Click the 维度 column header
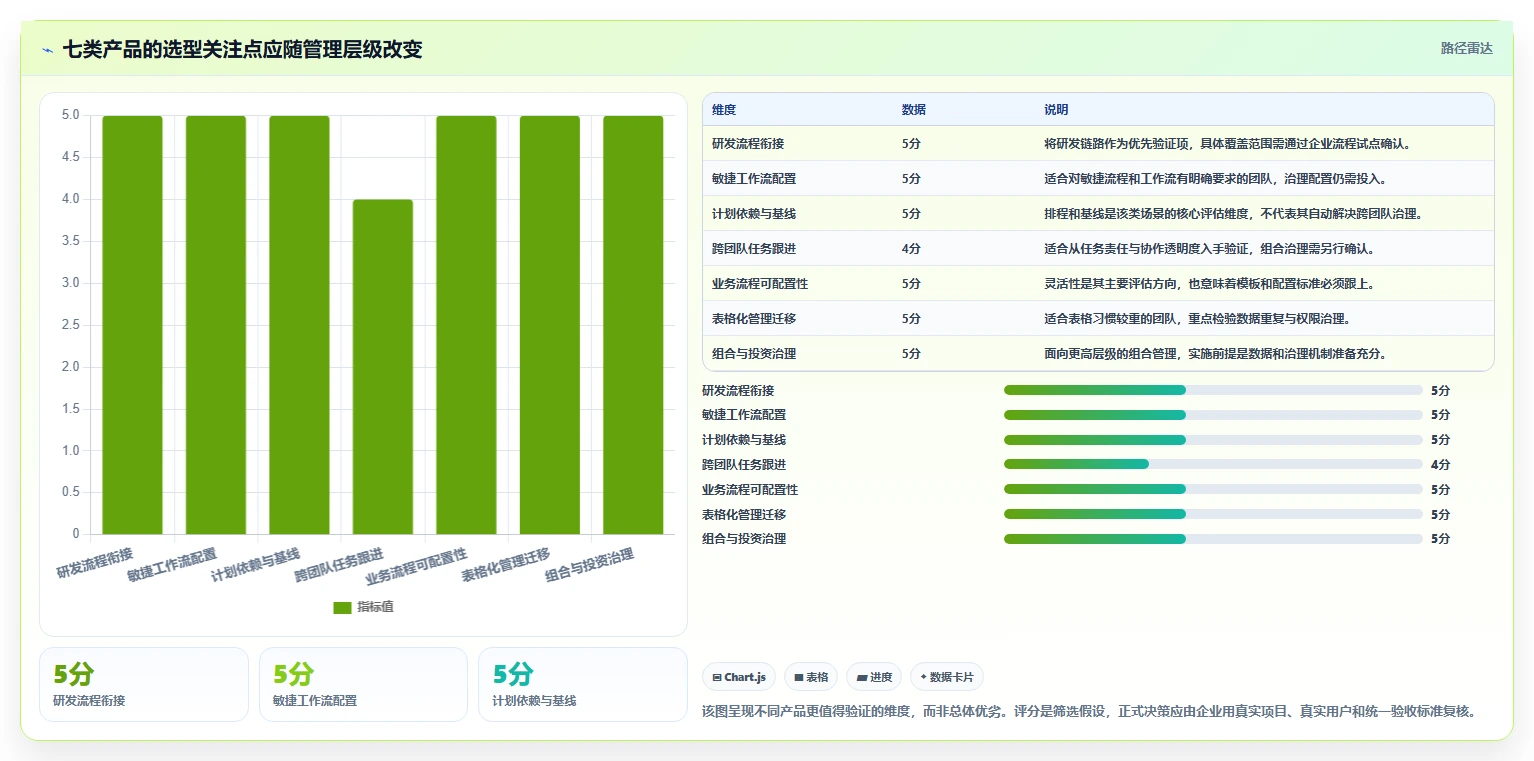The width and height of the screenshot is (1534, 761). (724, 110)
